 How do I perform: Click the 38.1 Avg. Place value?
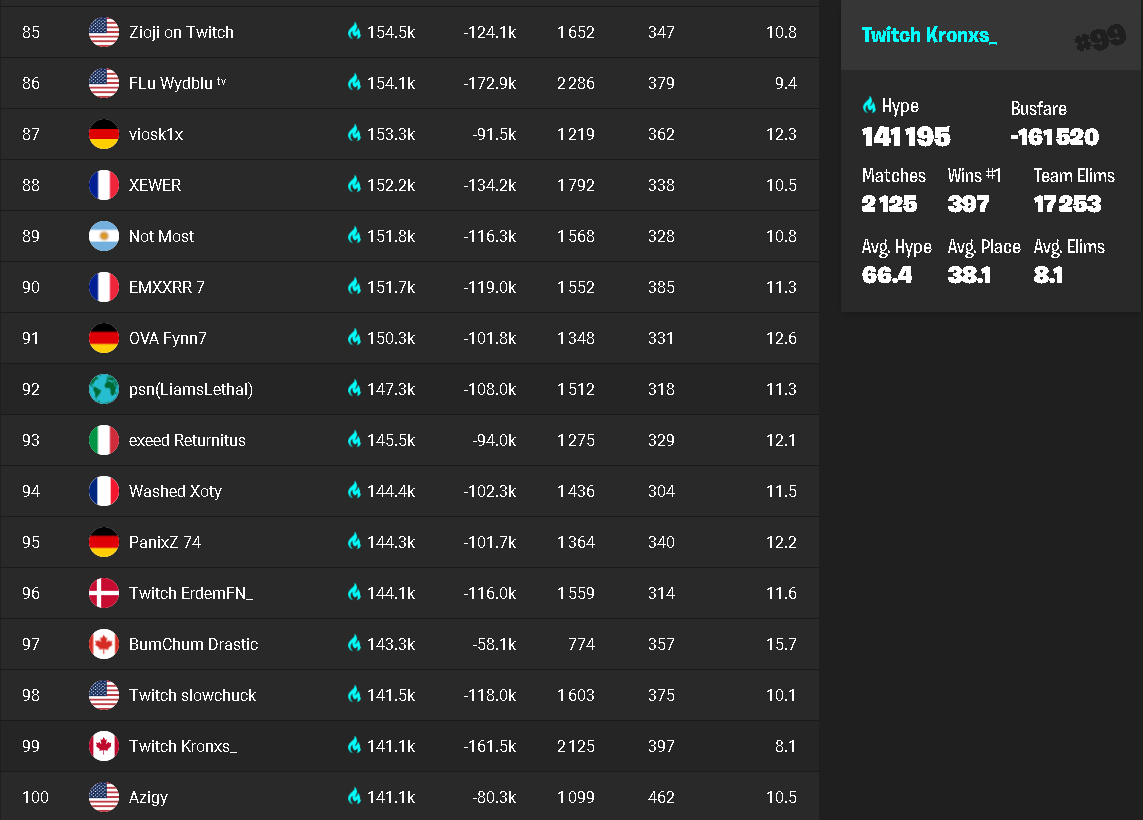click(x=969, y=275)
